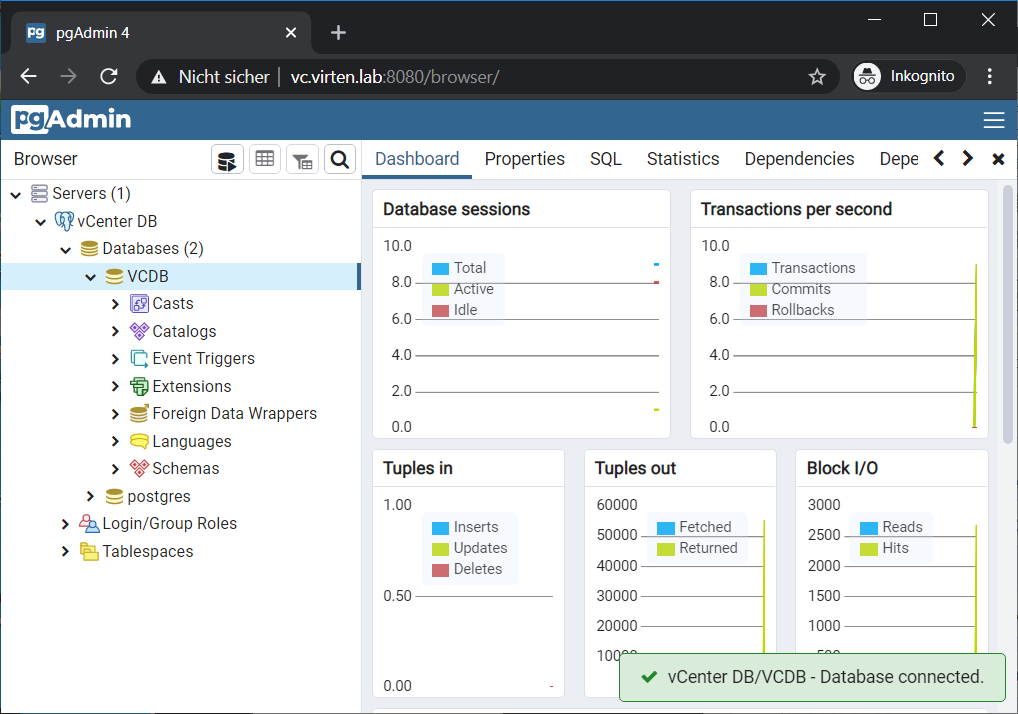Viewport: 1018px width, 714px height.
Task: Bookmark the page with the star icon
Action: tap(817, 77)
